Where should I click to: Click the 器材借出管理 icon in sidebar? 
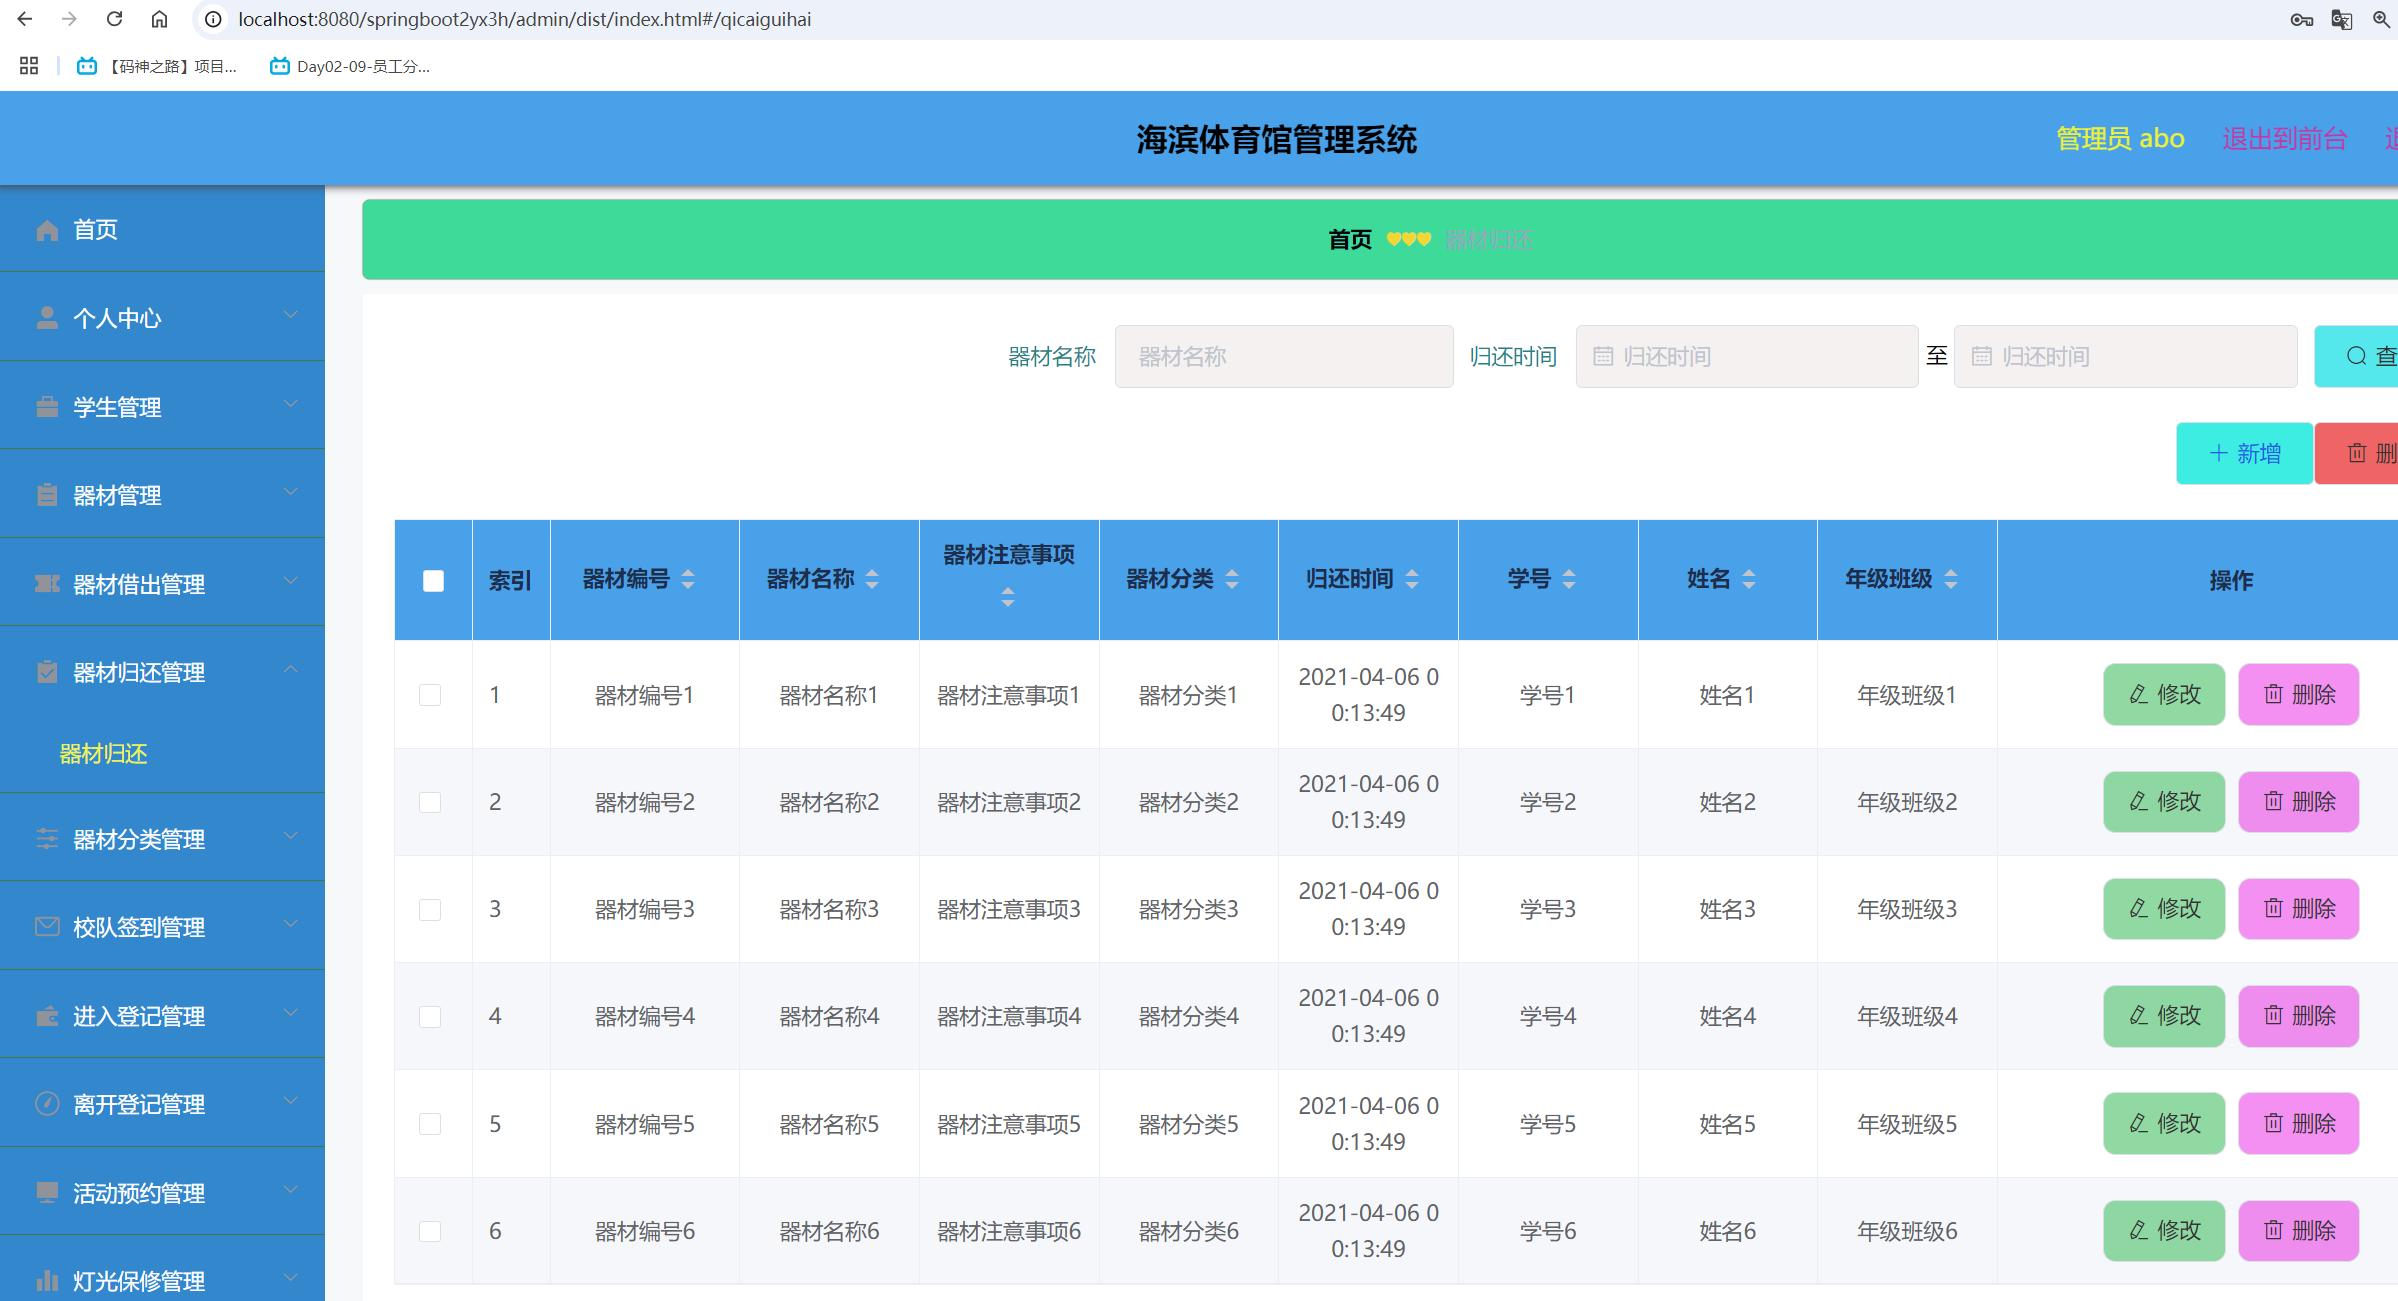tap(47, 583)
